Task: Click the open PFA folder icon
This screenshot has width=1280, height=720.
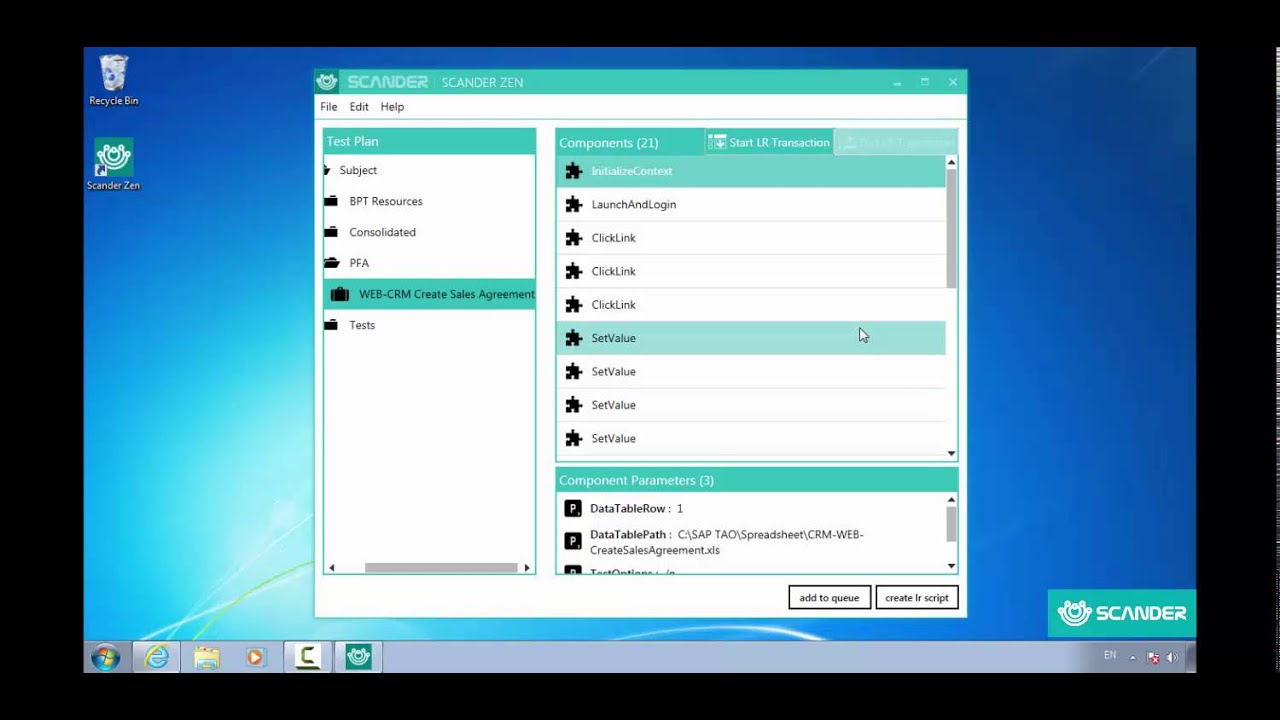Action: [331, 263]
